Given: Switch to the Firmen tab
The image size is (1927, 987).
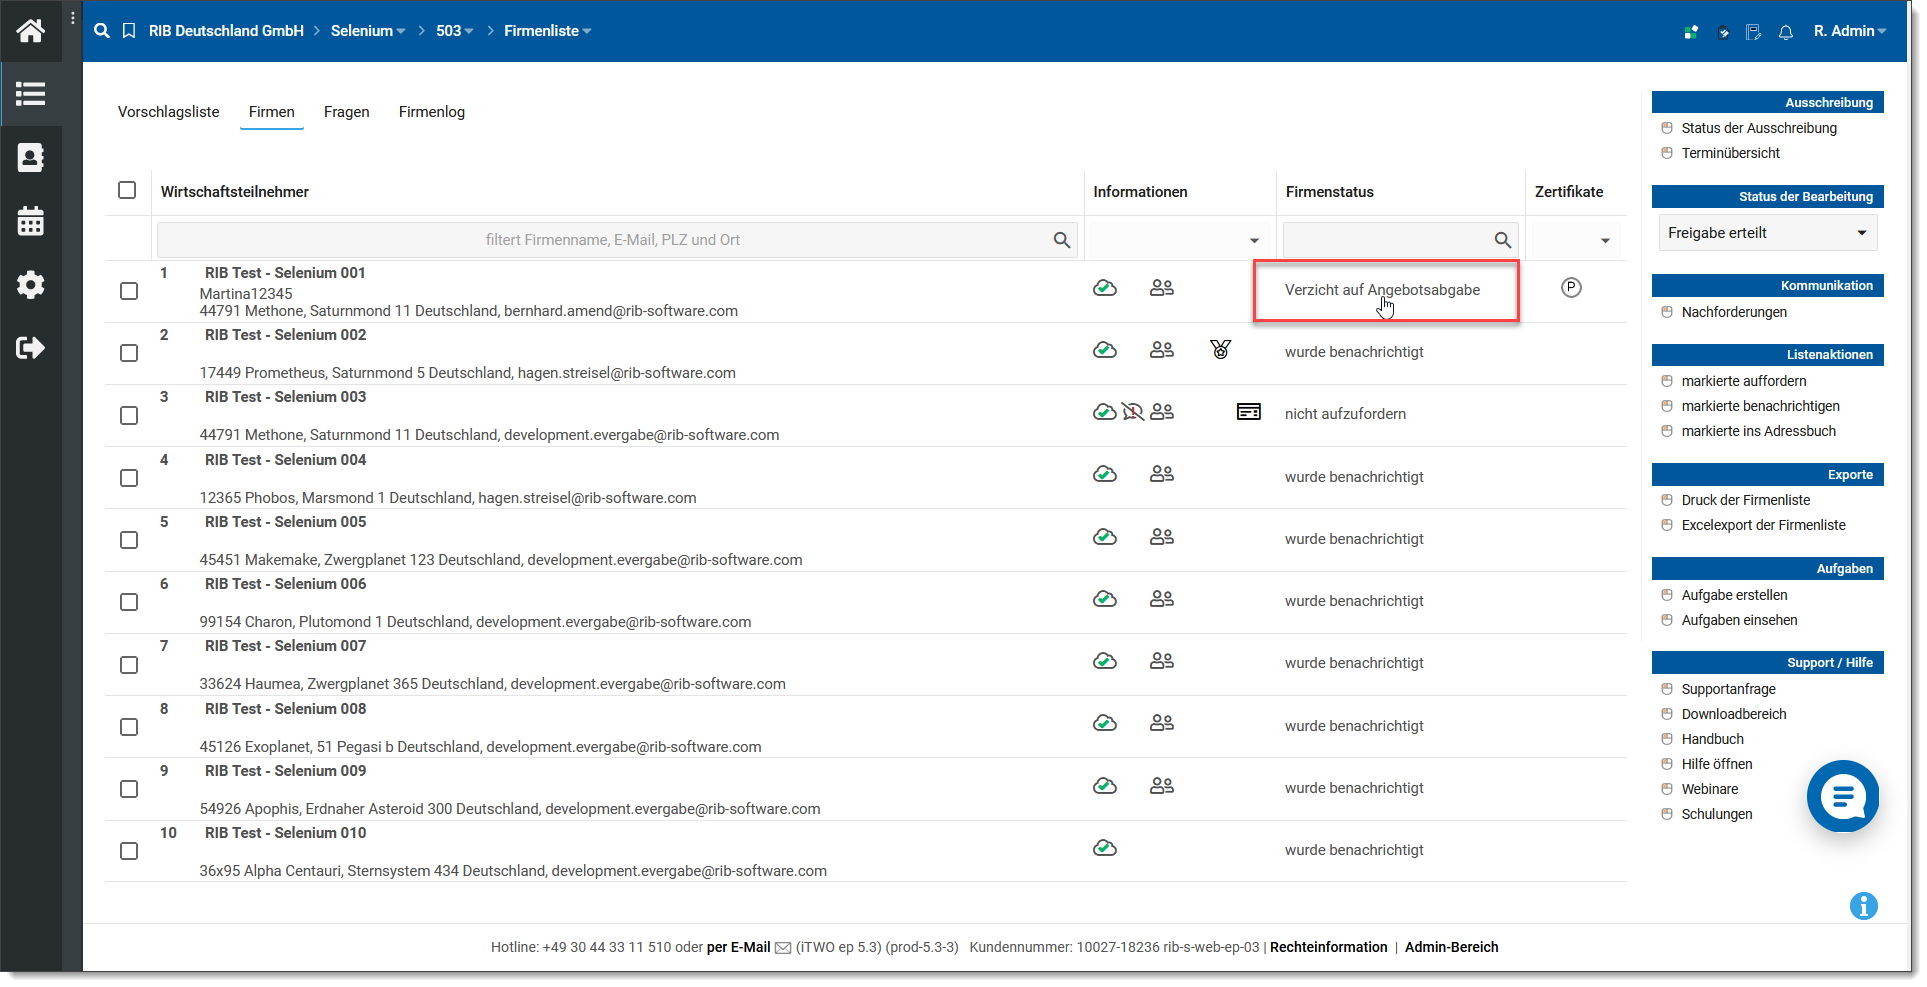Looking at the screenshot, I should pos(272,112).
